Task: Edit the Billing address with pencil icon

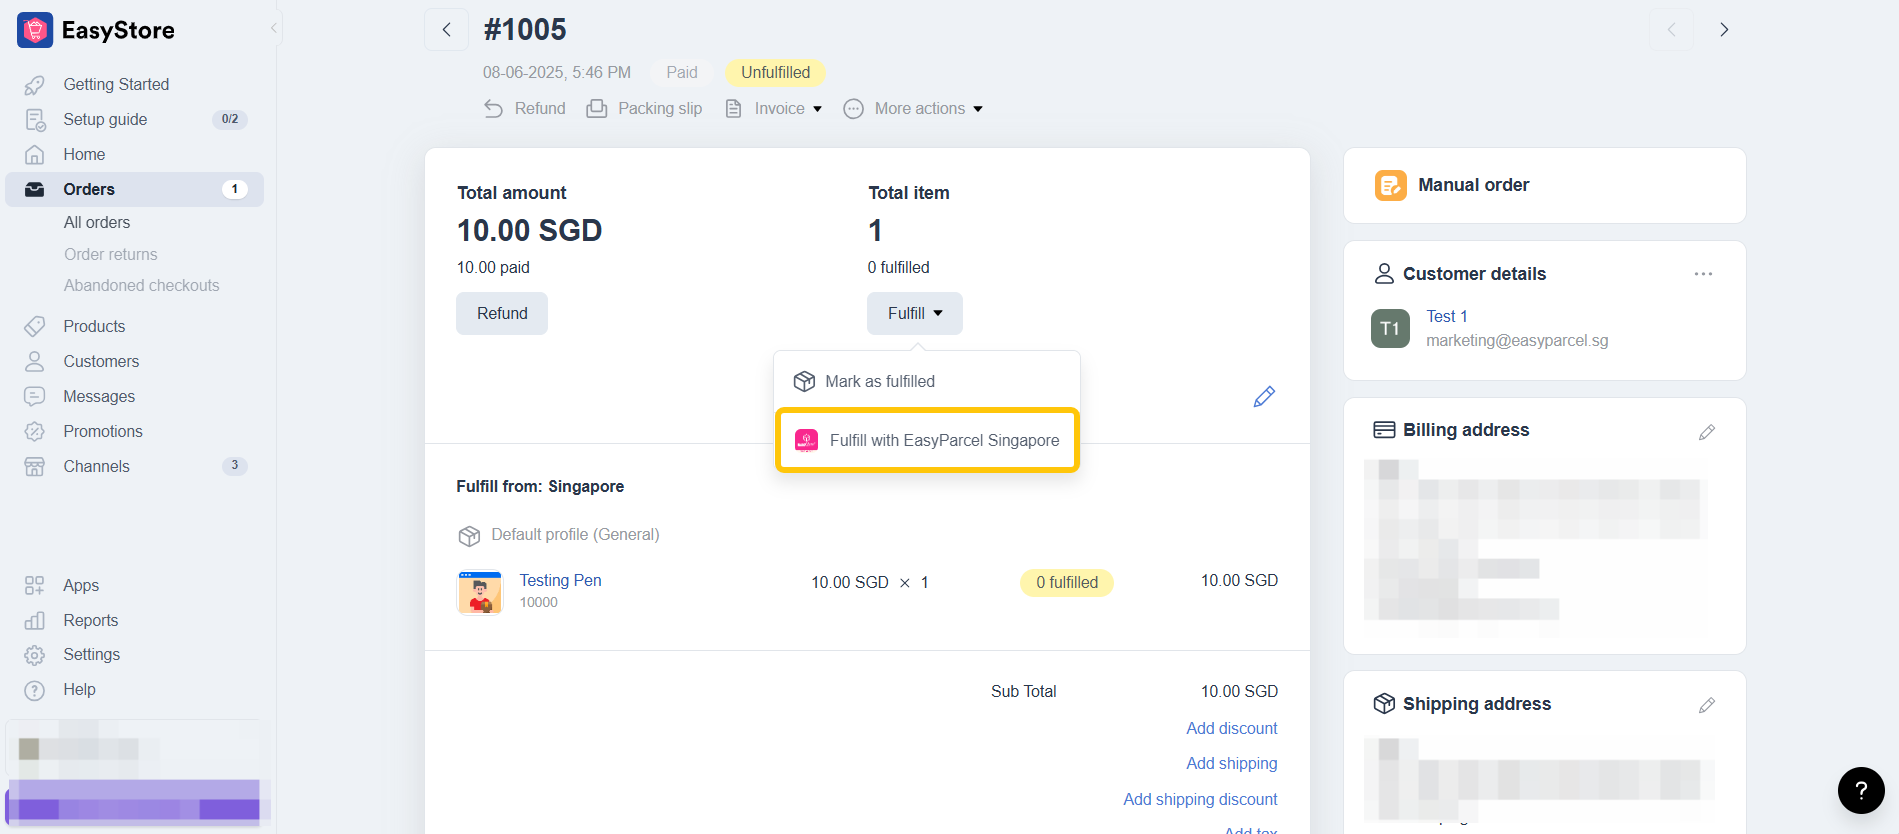Action: point(1707,432)
